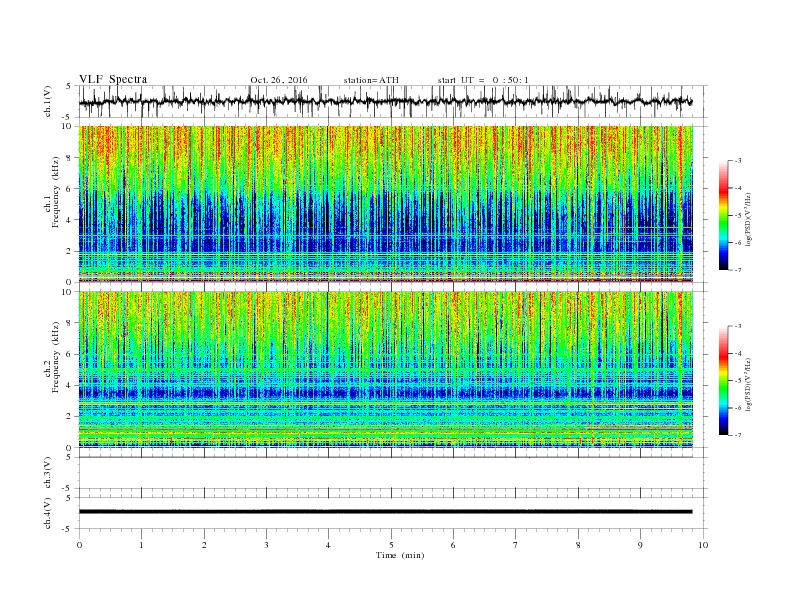Click time axis tick label "5"
Image resolution: width=792 pixels, height=612 pixels.
tap(391, 545)
